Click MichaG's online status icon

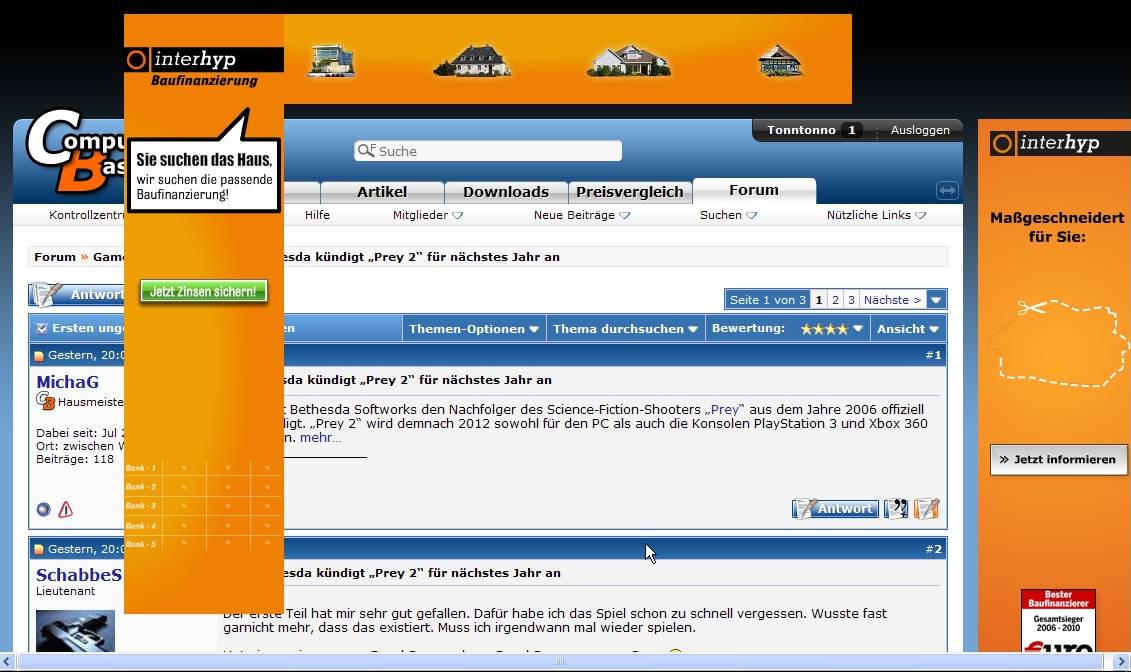(43, 509)
